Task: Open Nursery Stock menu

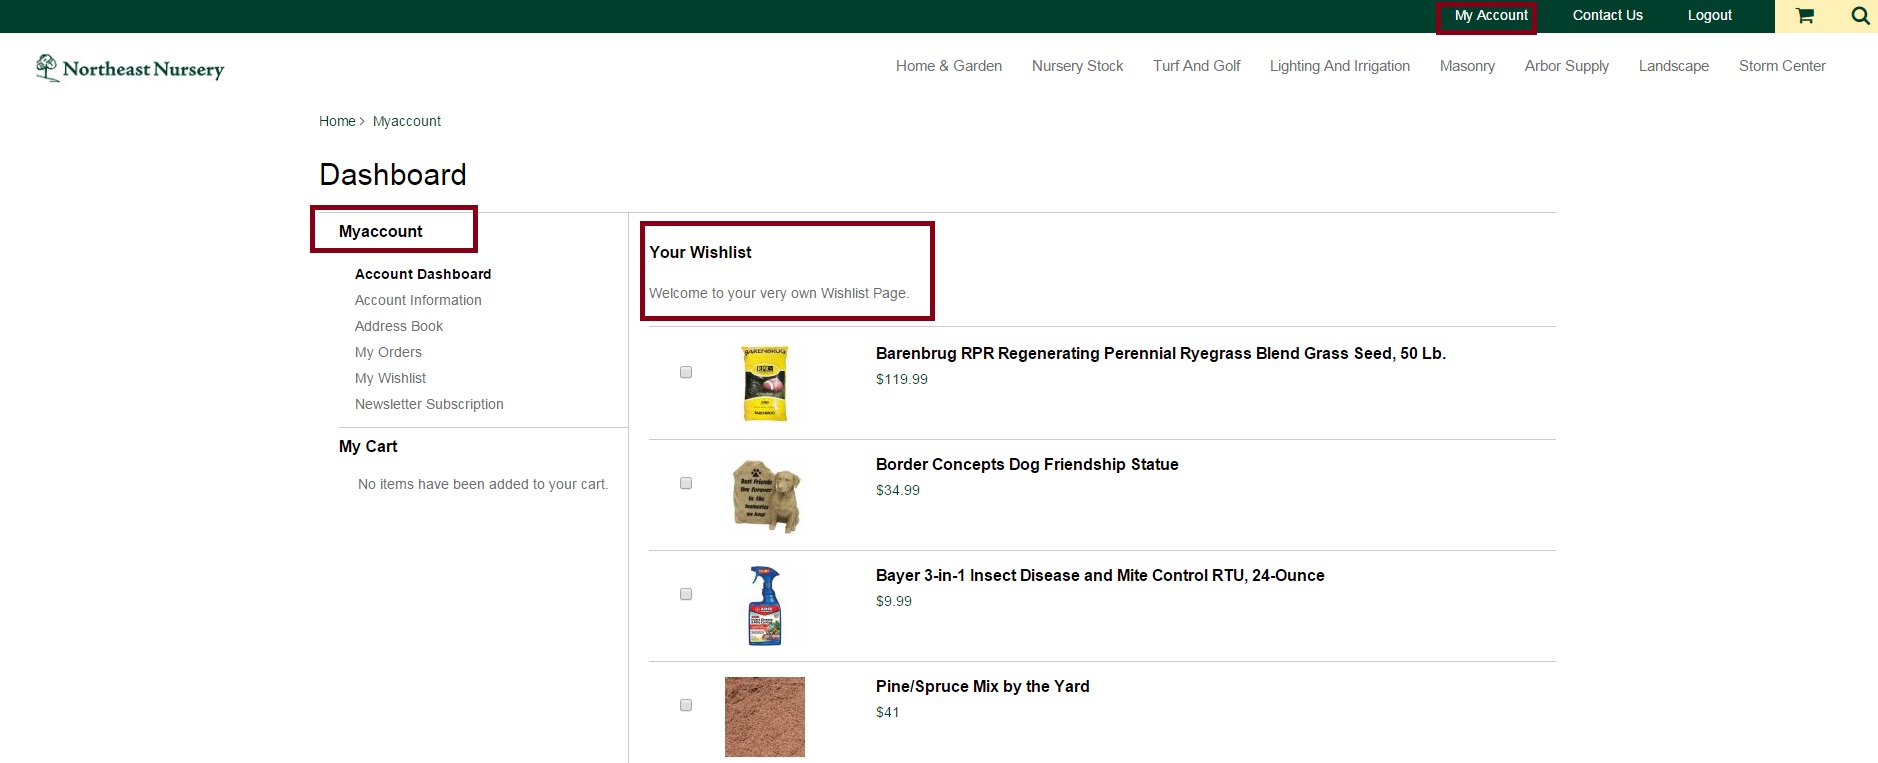Action: tap(1077, 66)
